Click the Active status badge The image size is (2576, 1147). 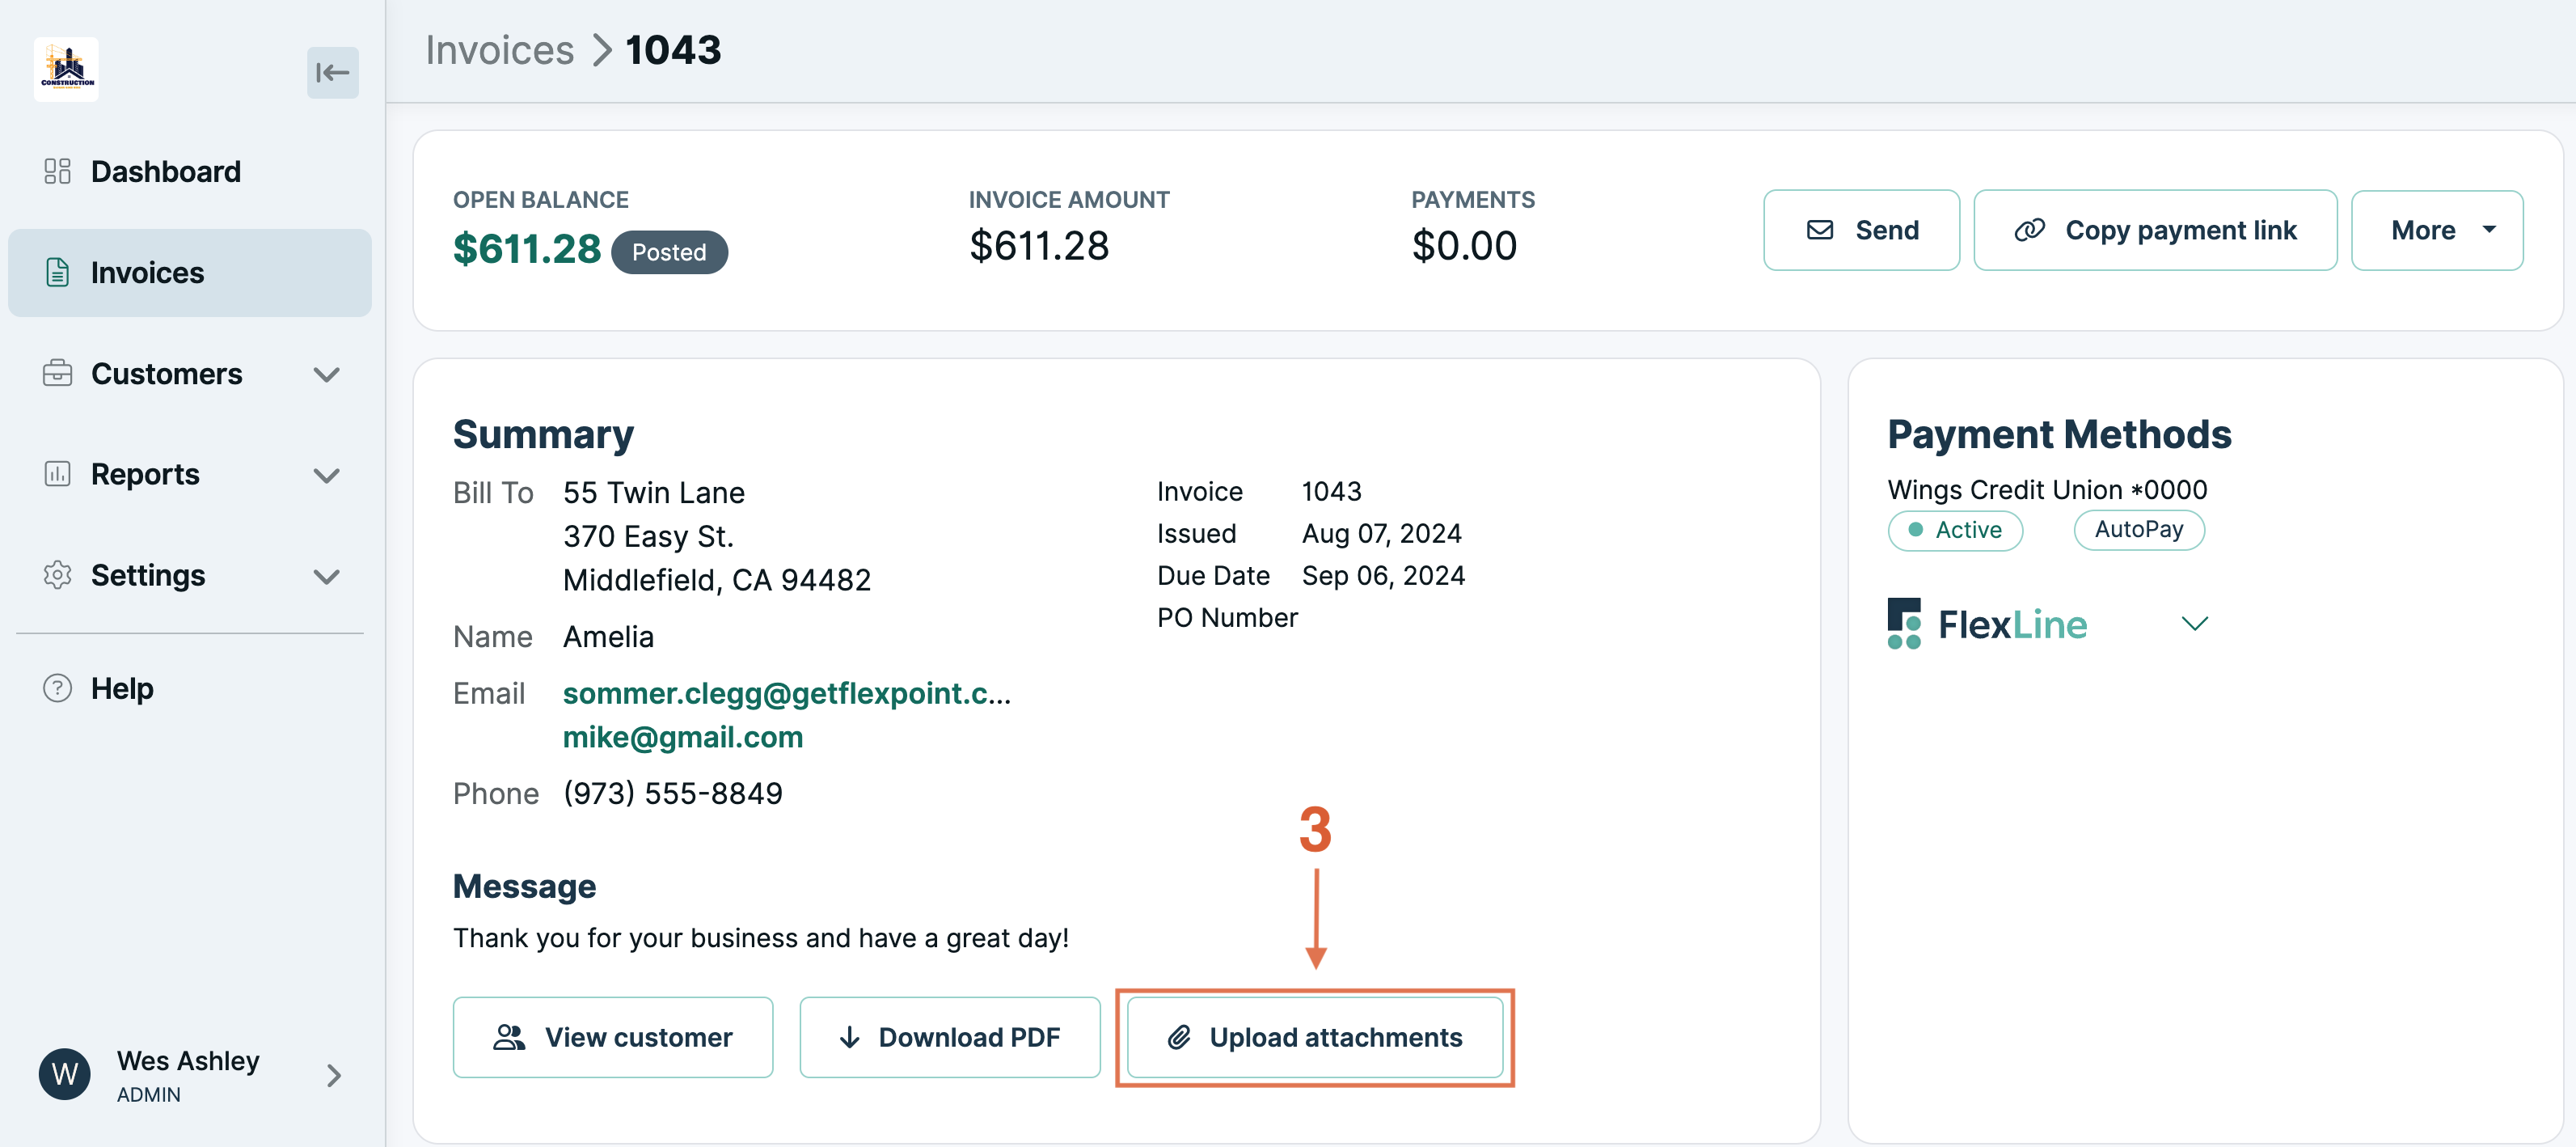pyautogui.click(x=1955, y=530)
